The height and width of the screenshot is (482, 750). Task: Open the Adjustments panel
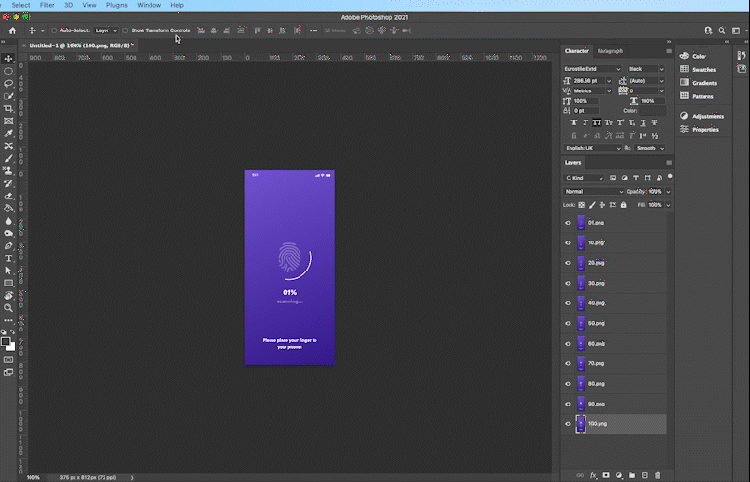tap(702, 116)
